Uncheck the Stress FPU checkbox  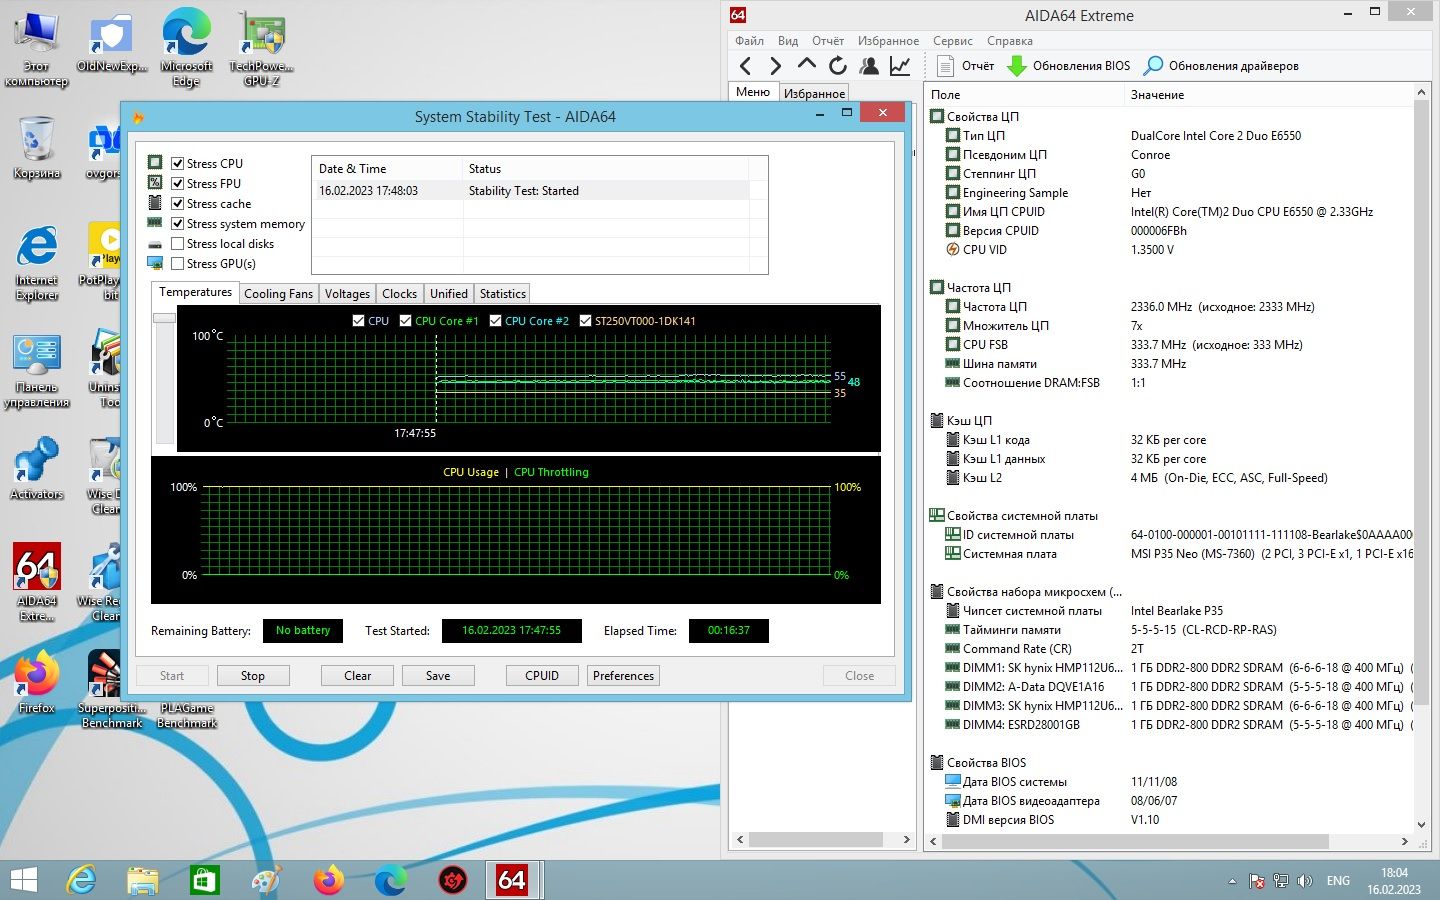click(177, 184)
